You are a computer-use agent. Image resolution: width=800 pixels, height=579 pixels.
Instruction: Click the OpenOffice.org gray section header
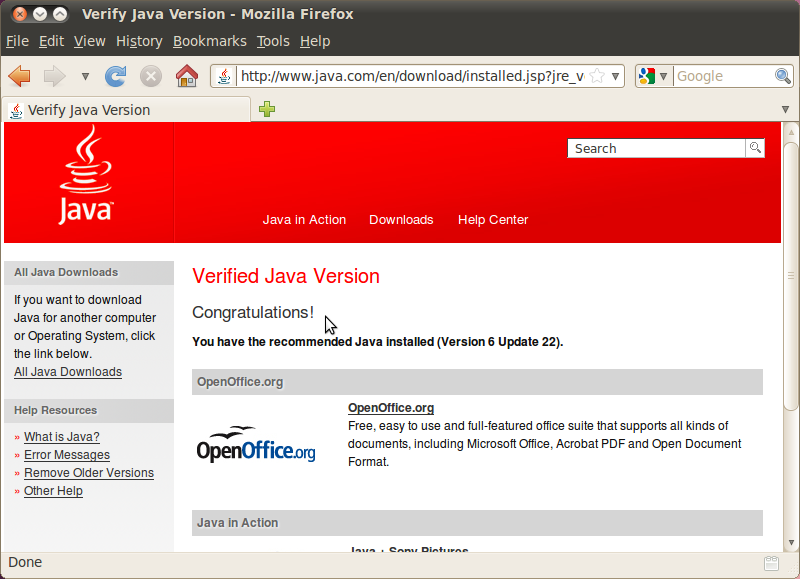477,382
